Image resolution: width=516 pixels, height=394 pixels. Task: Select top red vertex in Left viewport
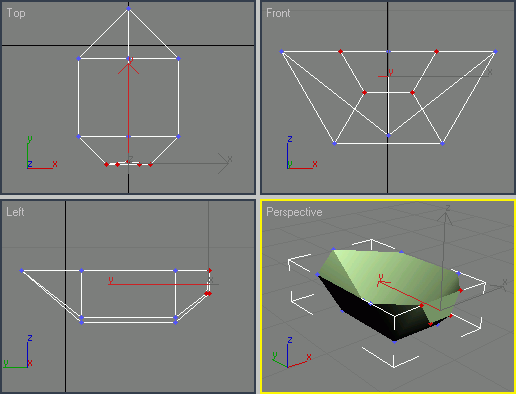(x=210, y=270)
